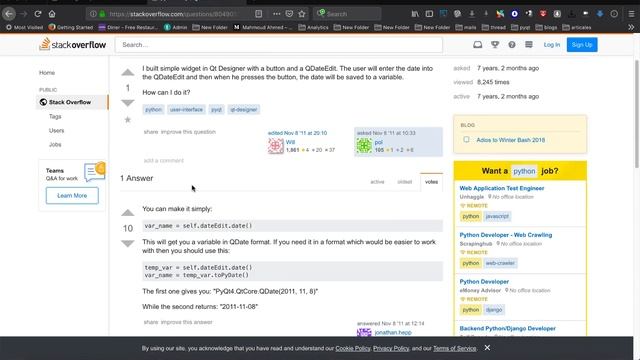The image size is (640, 360).
Task: Open the achievements trophy icon
Action: click(x=495, y=44)
